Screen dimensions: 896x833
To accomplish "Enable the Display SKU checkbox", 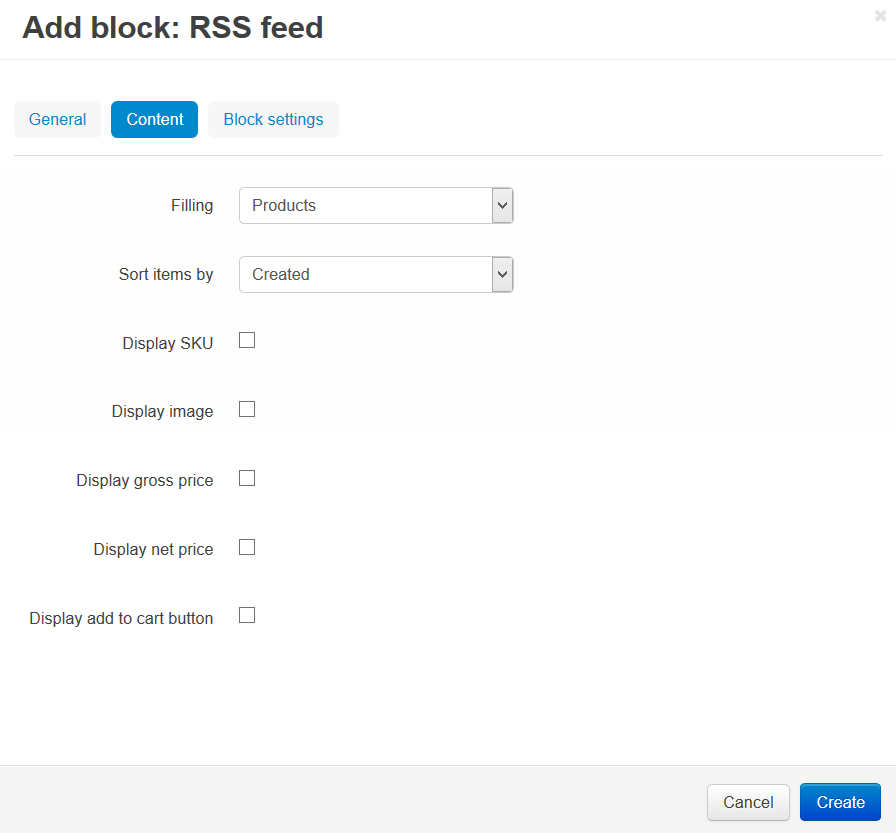I will pos(247,341).
